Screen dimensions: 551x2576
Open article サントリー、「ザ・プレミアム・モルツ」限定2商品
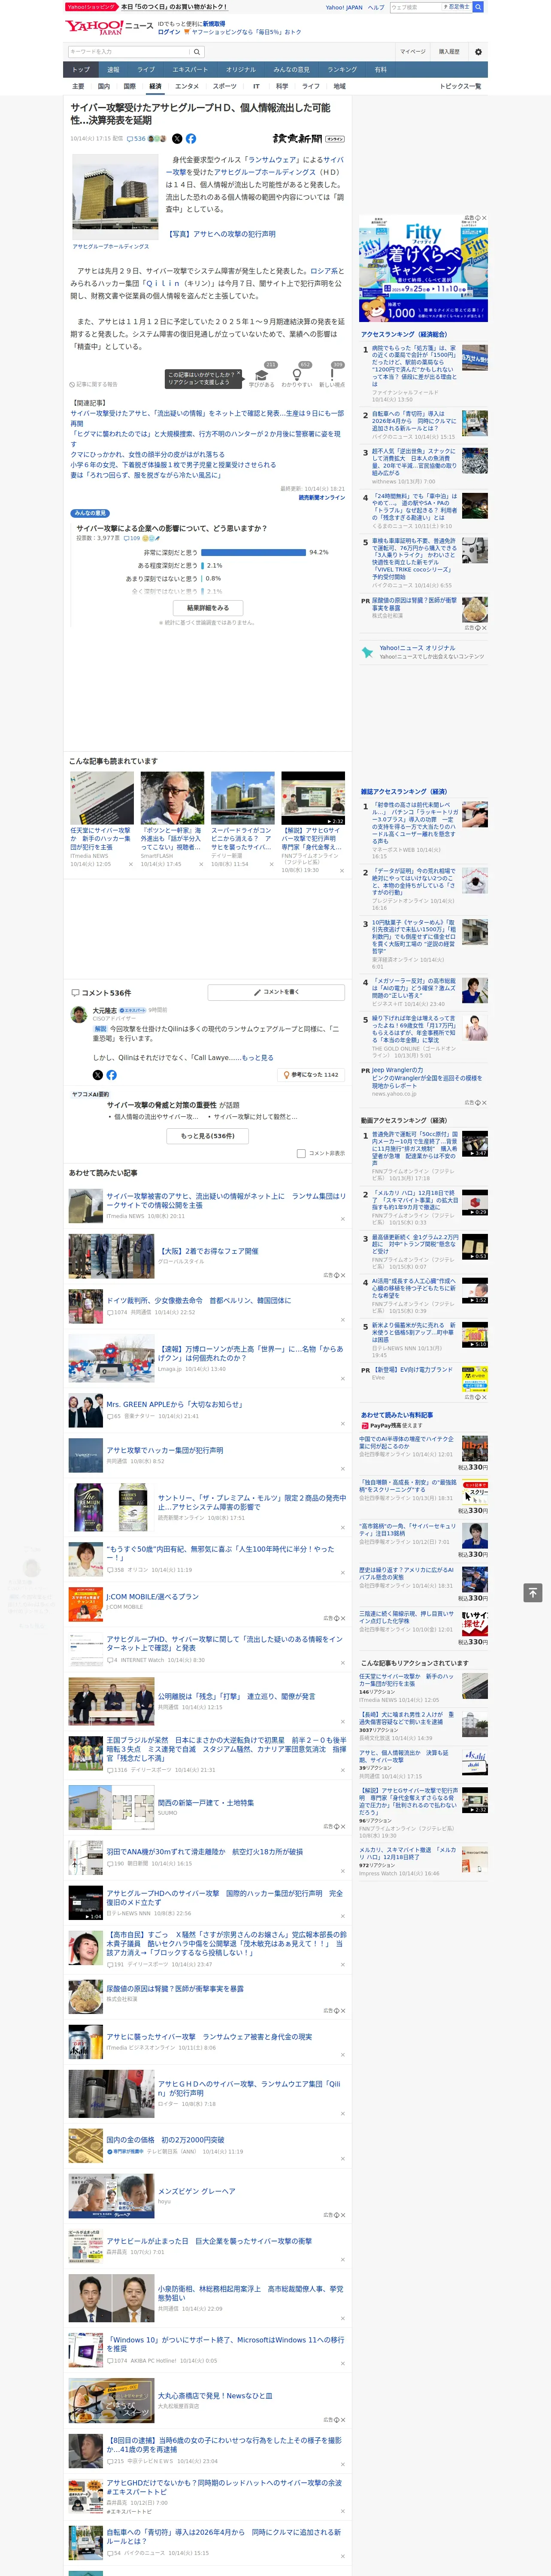(x=251, y=1502)
